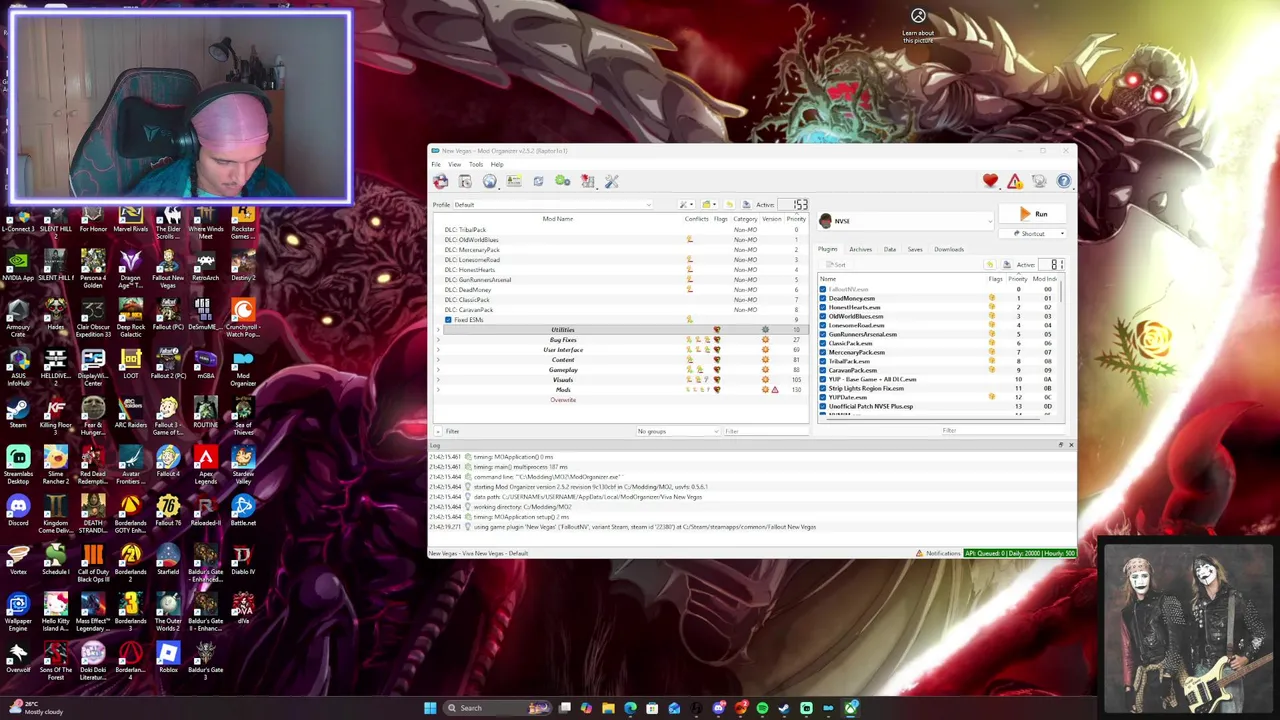Image resolution: width=1280 pixels, height=720 pixels.
Task: Open the Install Mod from archive icon
Action: [441, 181]
